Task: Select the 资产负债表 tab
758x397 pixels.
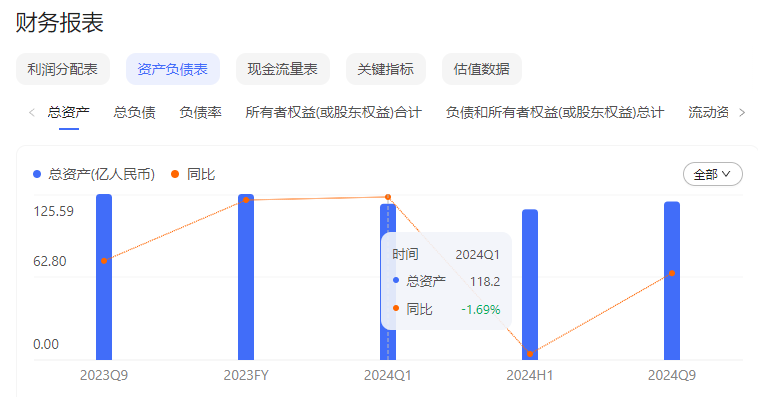Action: pyautogui.click(x=173, y=69)
